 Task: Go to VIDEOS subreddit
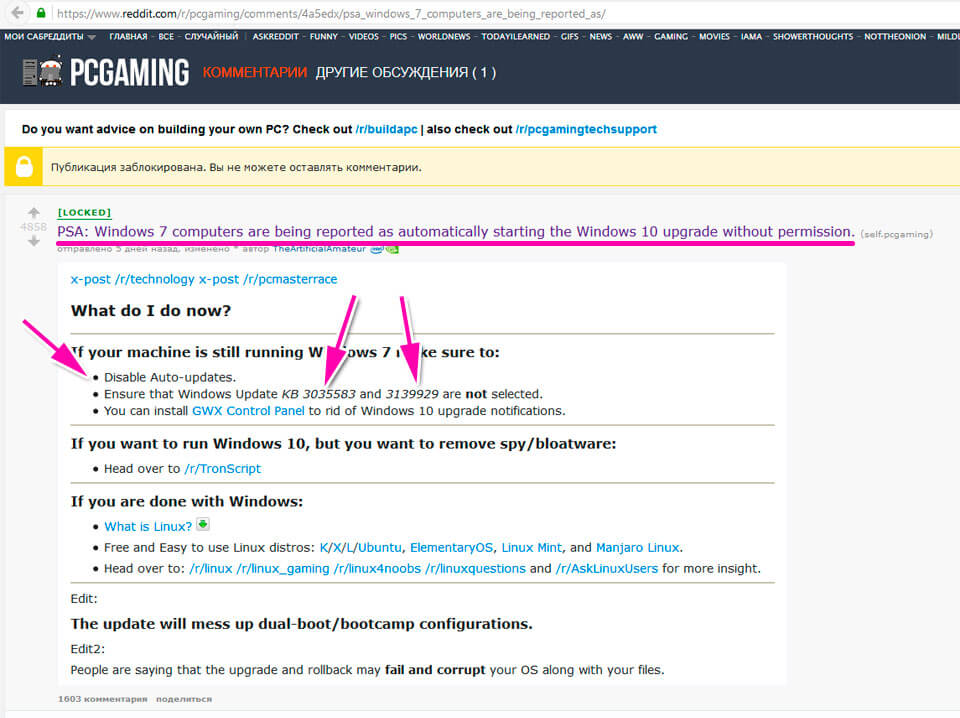[x=364, y=37]
